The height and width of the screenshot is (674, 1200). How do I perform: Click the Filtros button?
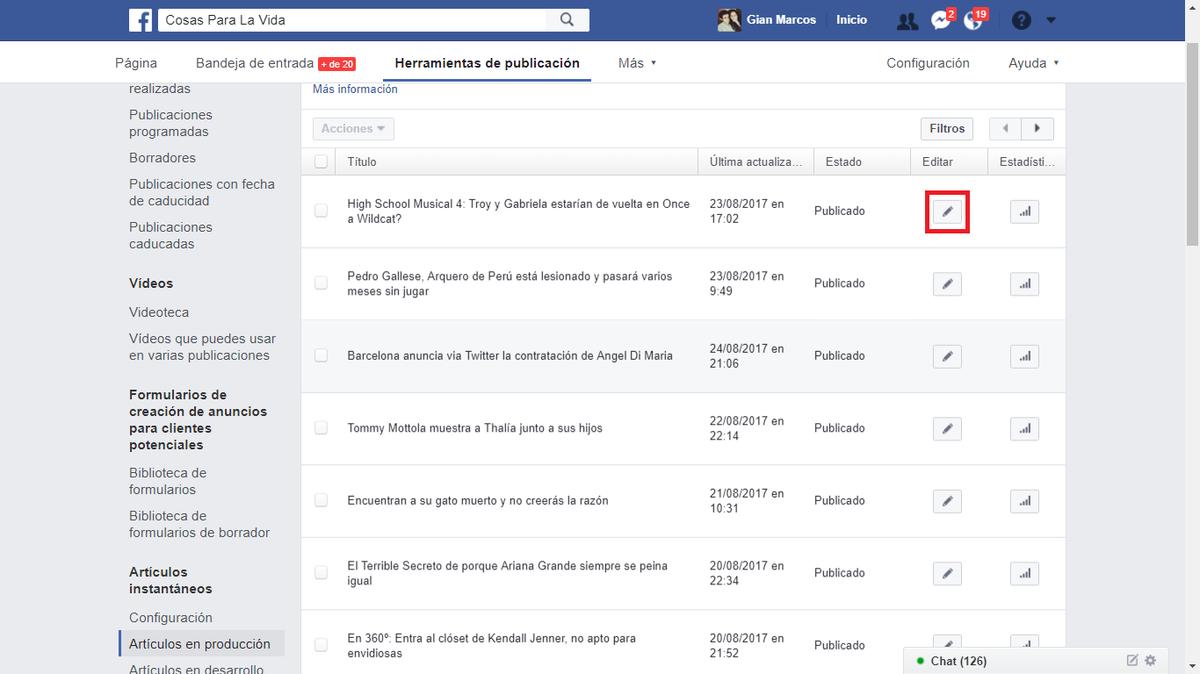pyautogui.click(x=945, y=128)
